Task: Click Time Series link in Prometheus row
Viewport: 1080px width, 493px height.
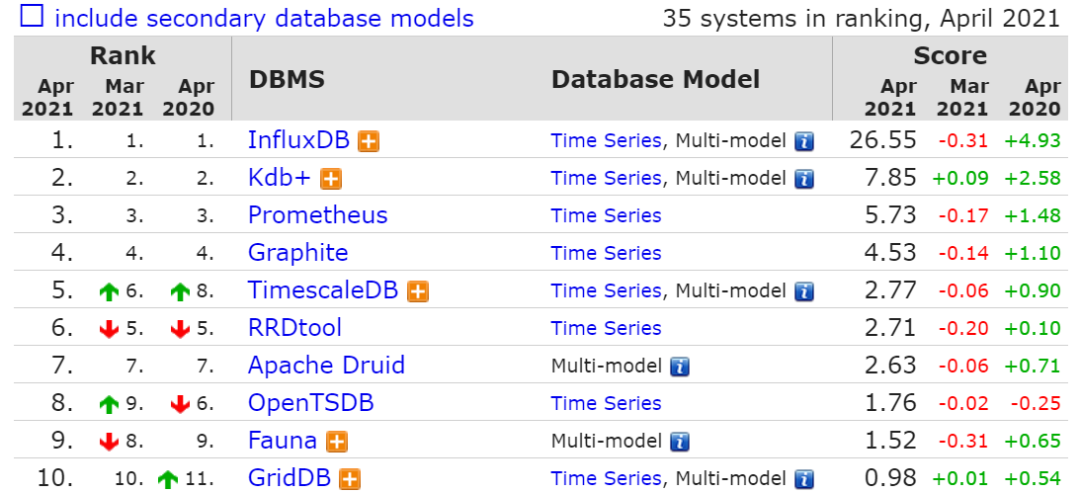Action: coord(606,216)
